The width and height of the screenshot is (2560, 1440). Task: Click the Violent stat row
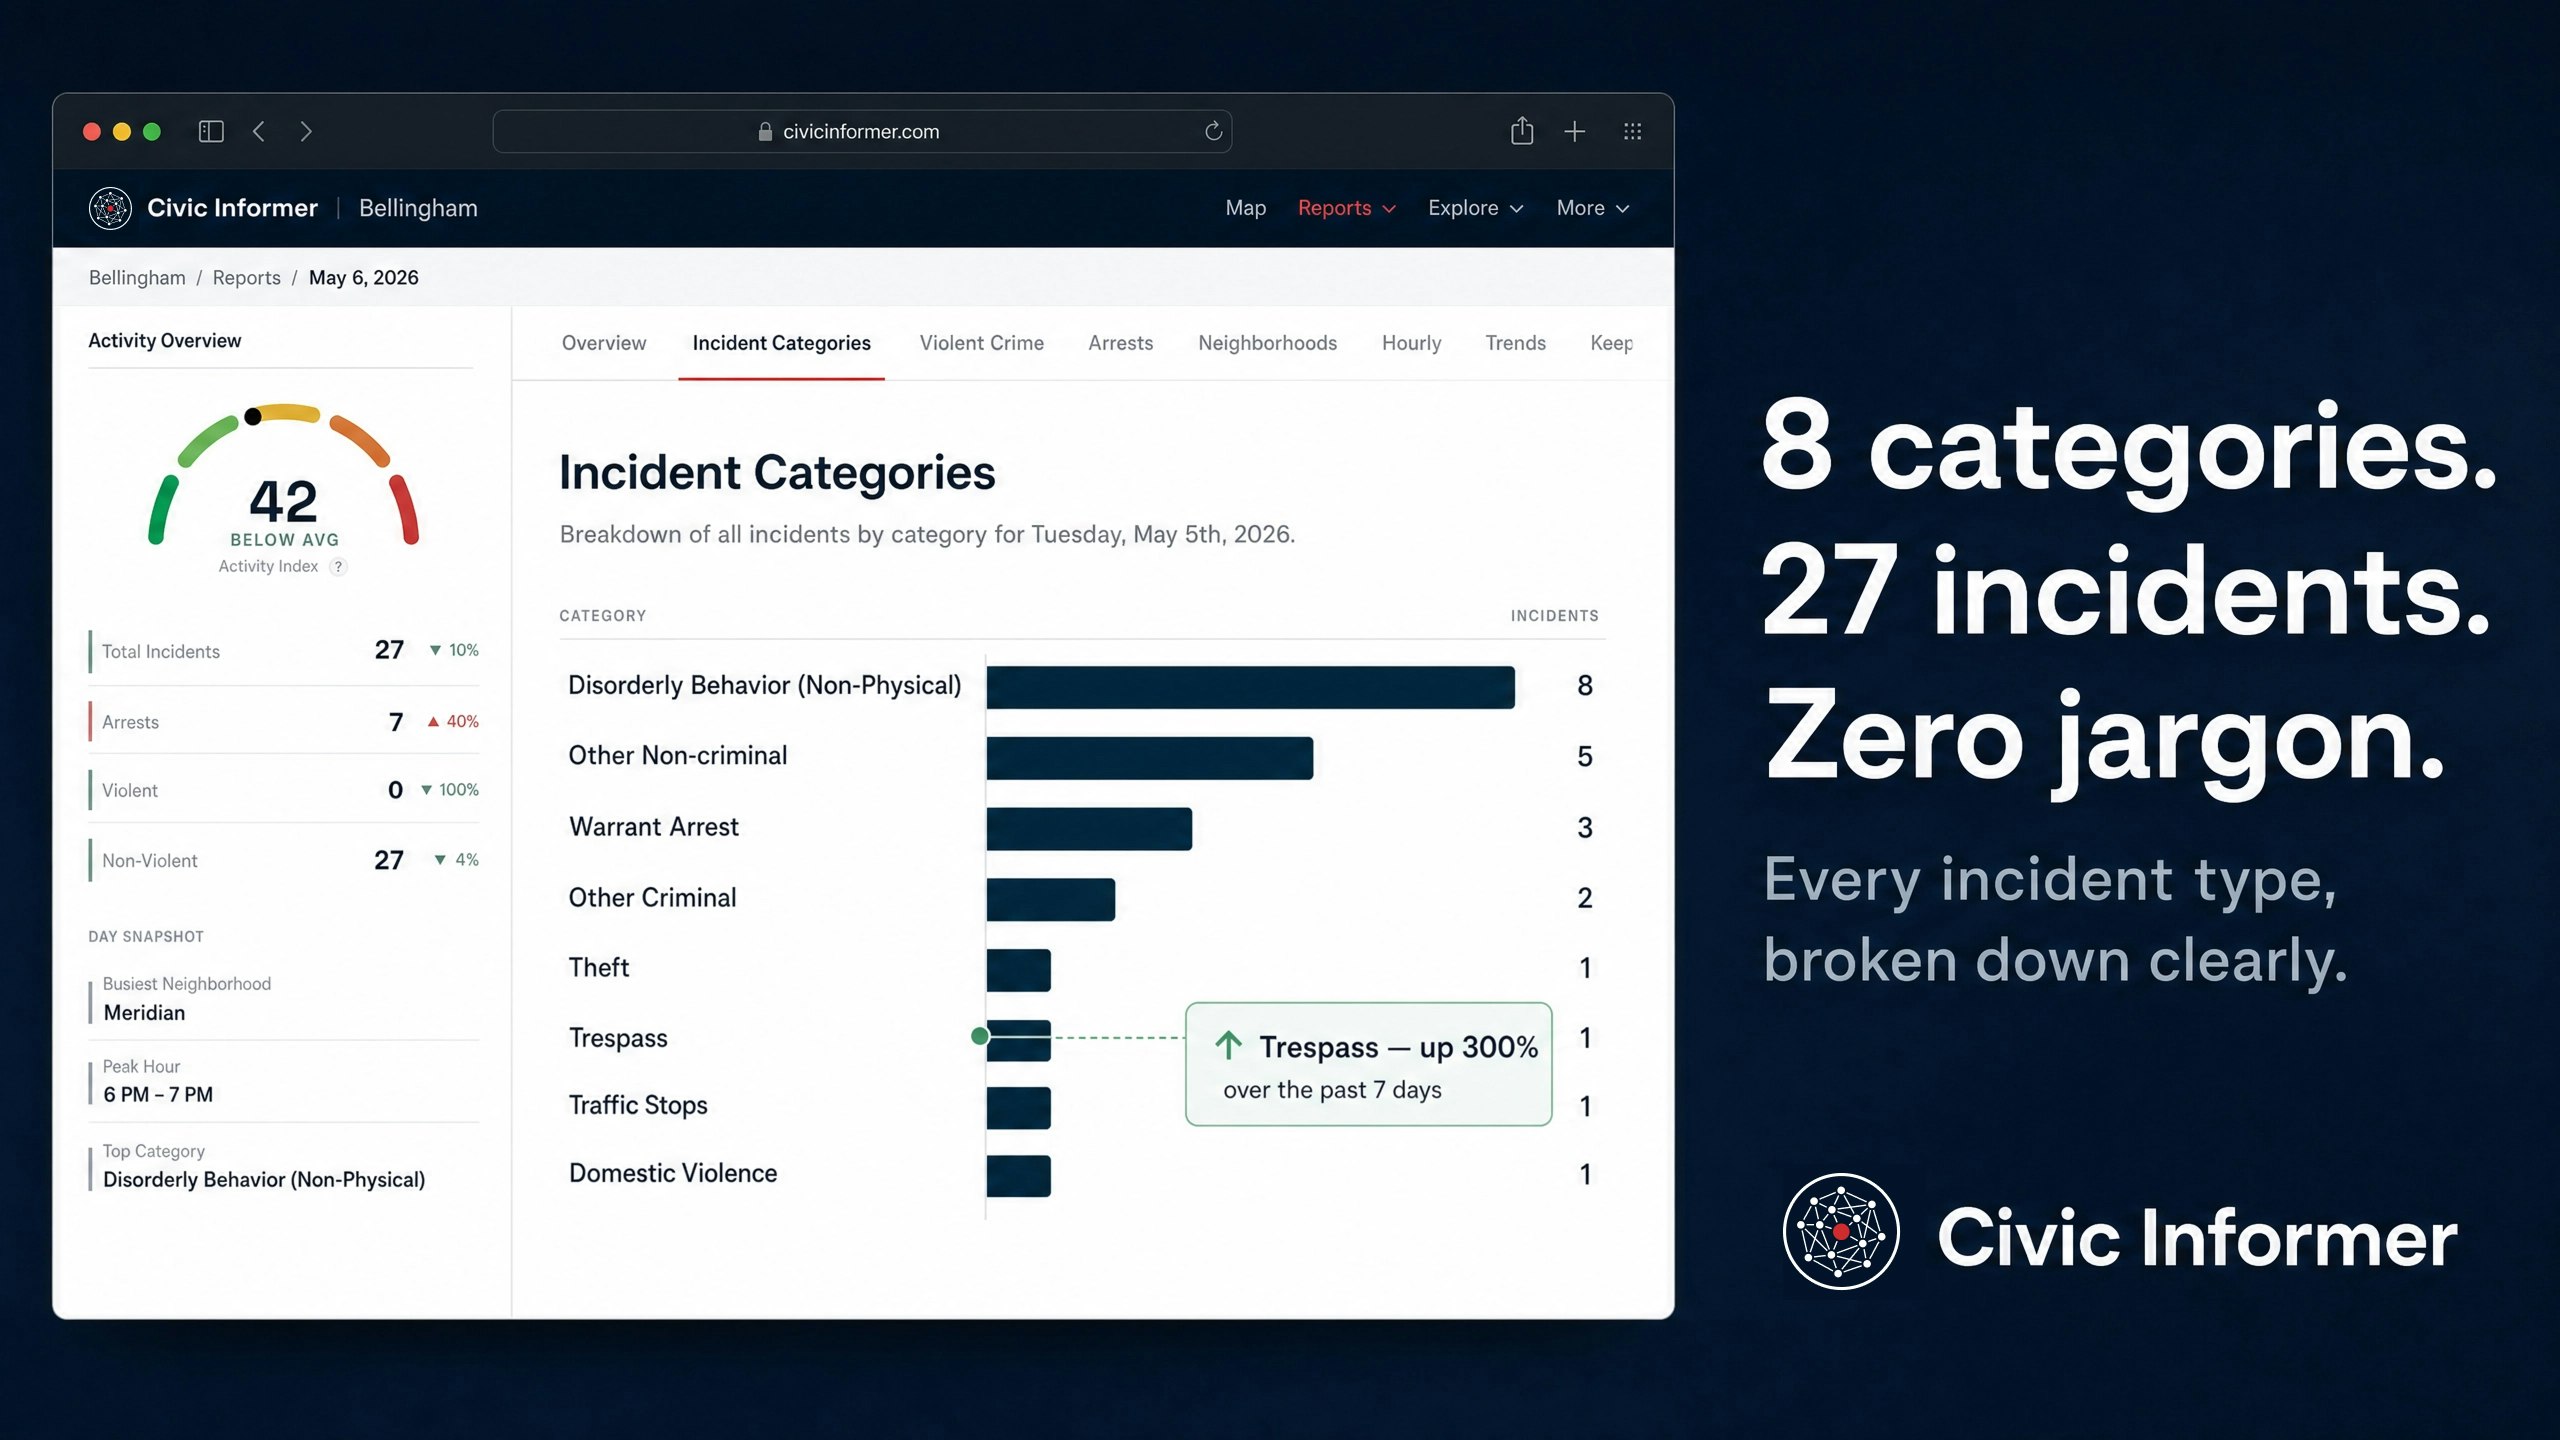(284, 790)
